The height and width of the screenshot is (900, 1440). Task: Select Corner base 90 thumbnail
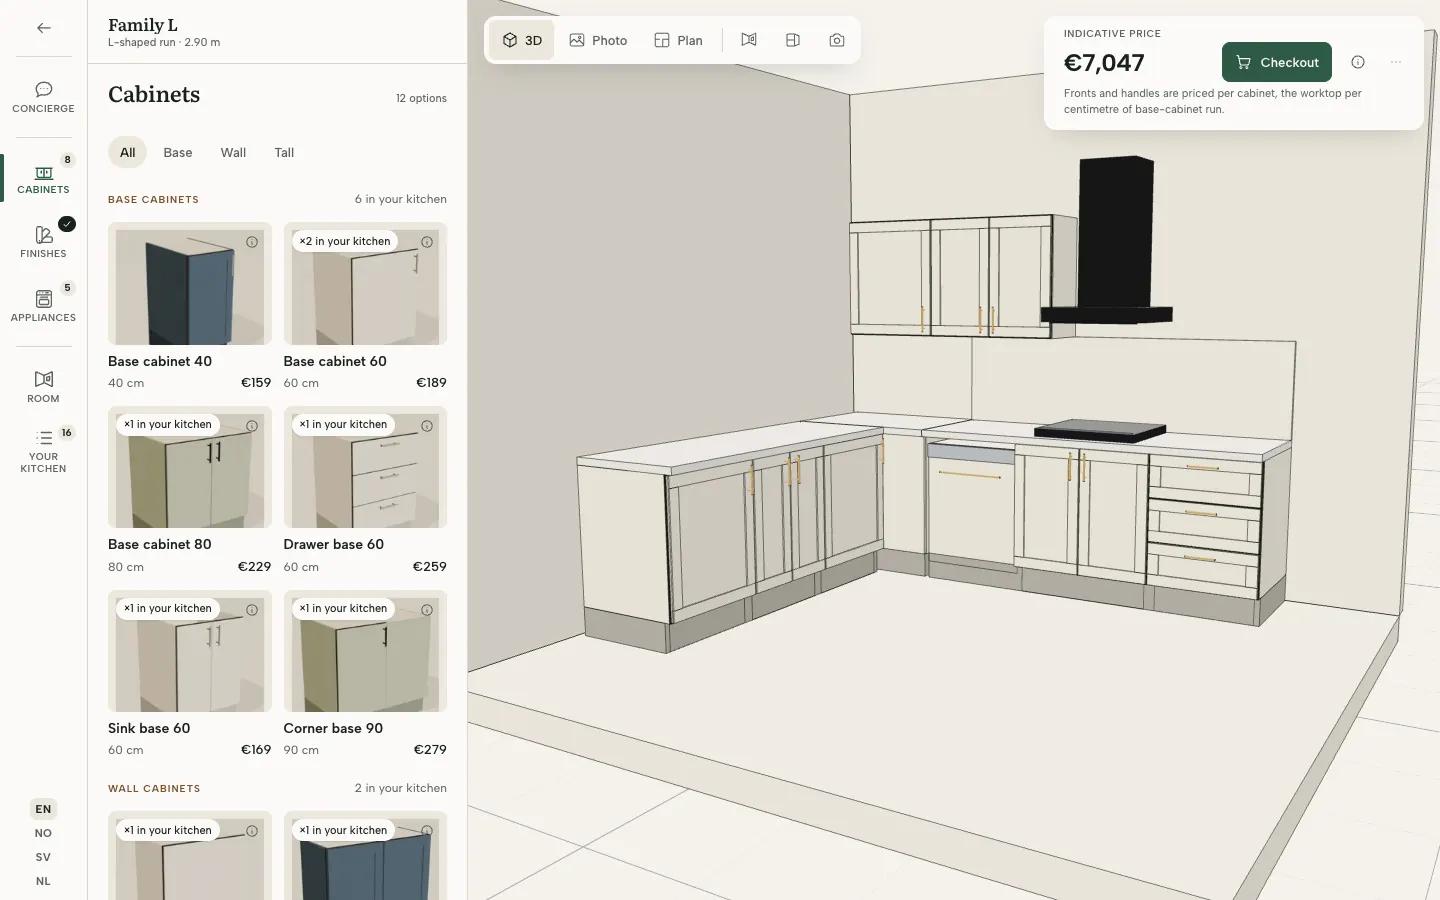pyautogui.click(x=365, y=651)
